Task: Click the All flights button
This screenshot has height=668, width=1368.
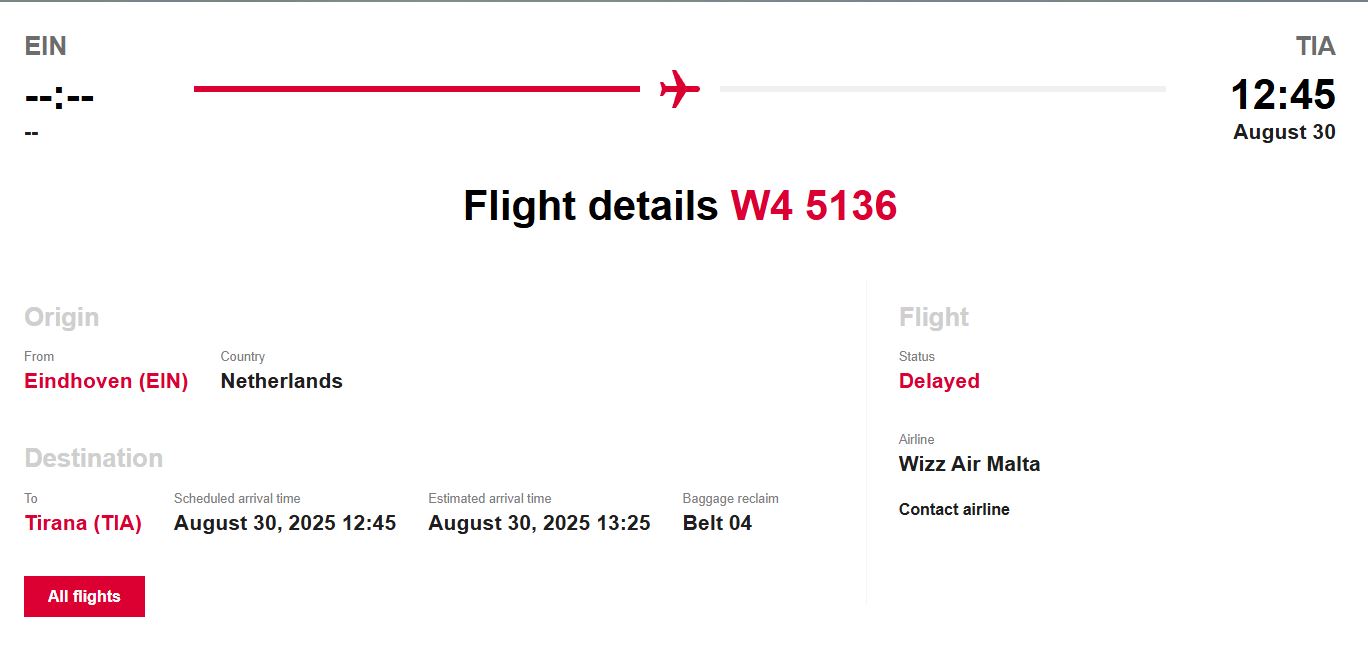Action: pyautogui.click(x=84, y=596)
